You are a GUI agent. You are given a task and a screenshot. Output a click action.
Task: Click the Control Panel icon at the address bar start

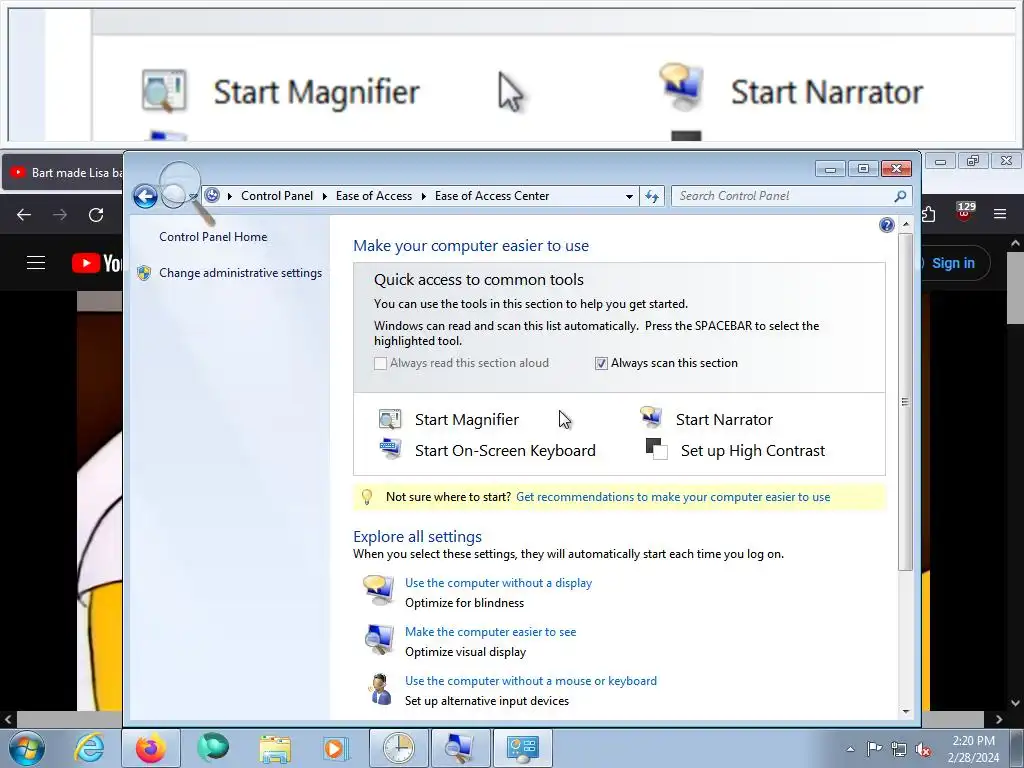click(x=212, y=195)
